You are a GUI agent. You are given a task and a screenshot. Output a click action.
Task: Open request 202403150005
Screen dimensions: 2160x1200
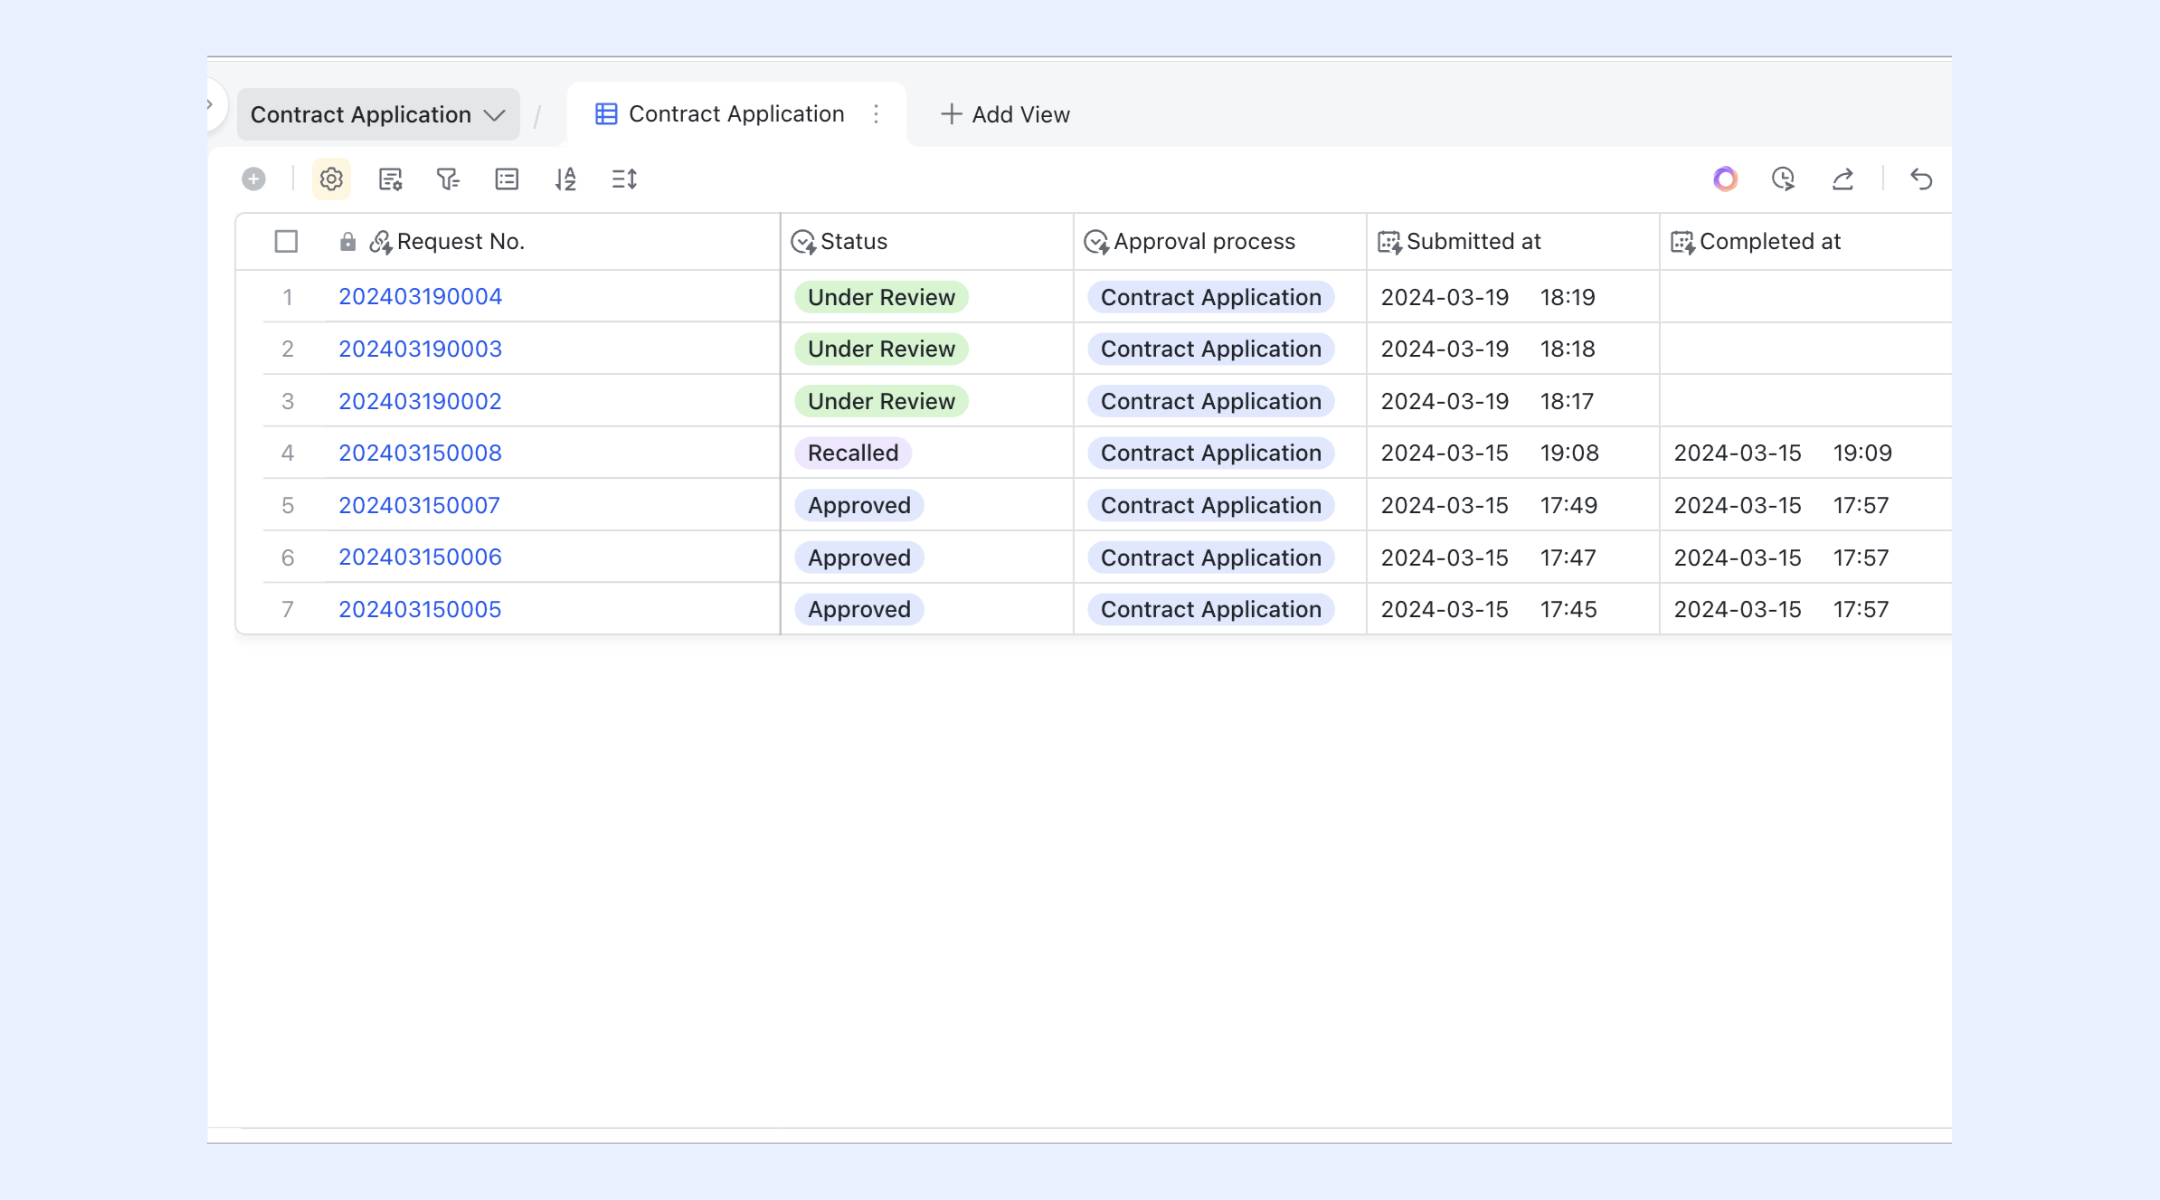(420, 609)
